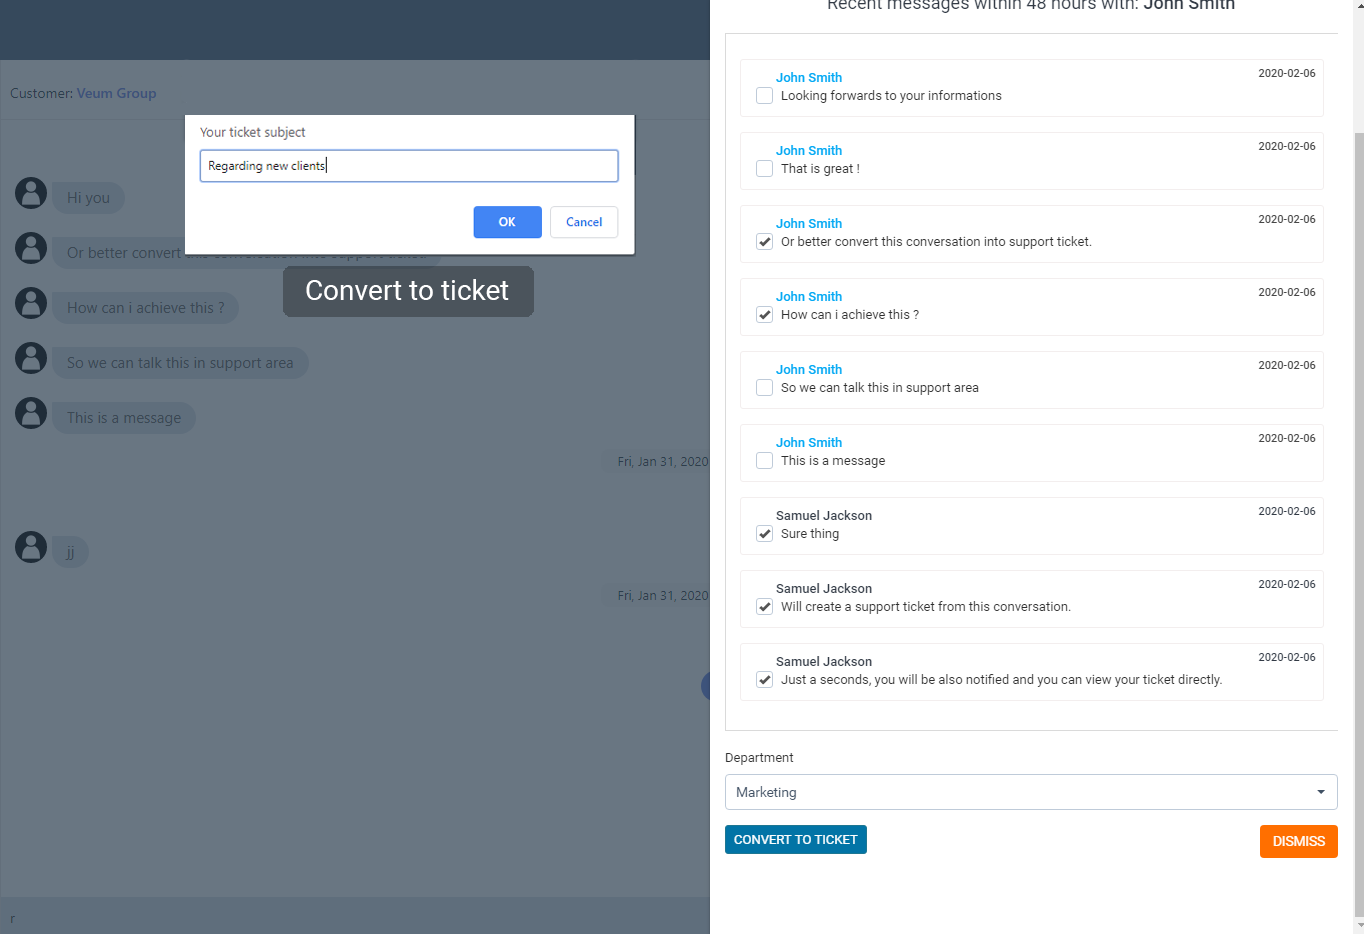Image resolution: width=1364 pixels, height=934 pixels.
Task: Click the CONVERT TO TICKET button
Action: pos(796,840)
